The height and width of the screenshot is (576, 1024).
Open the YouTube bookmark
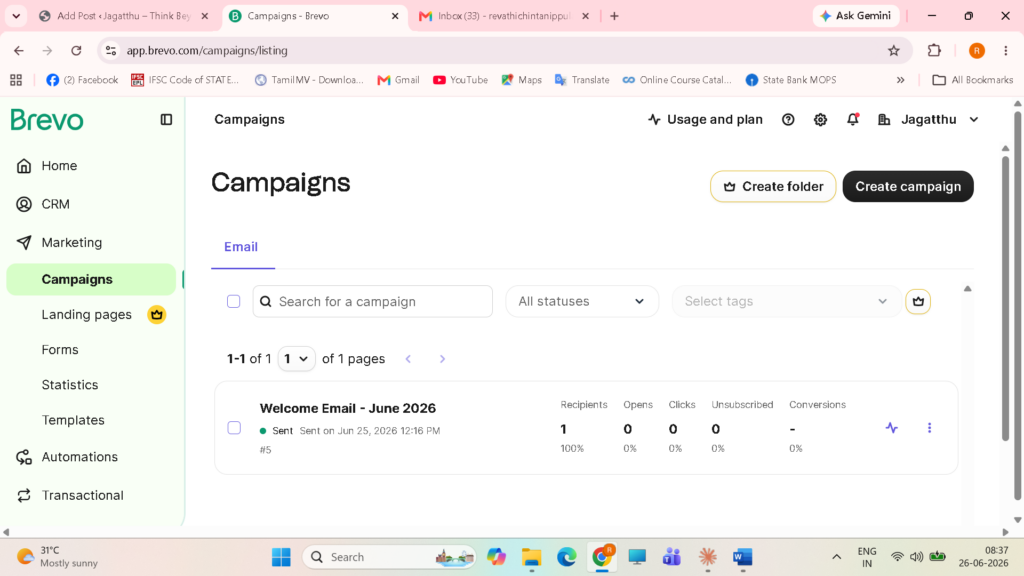click(x=460, y=80)
